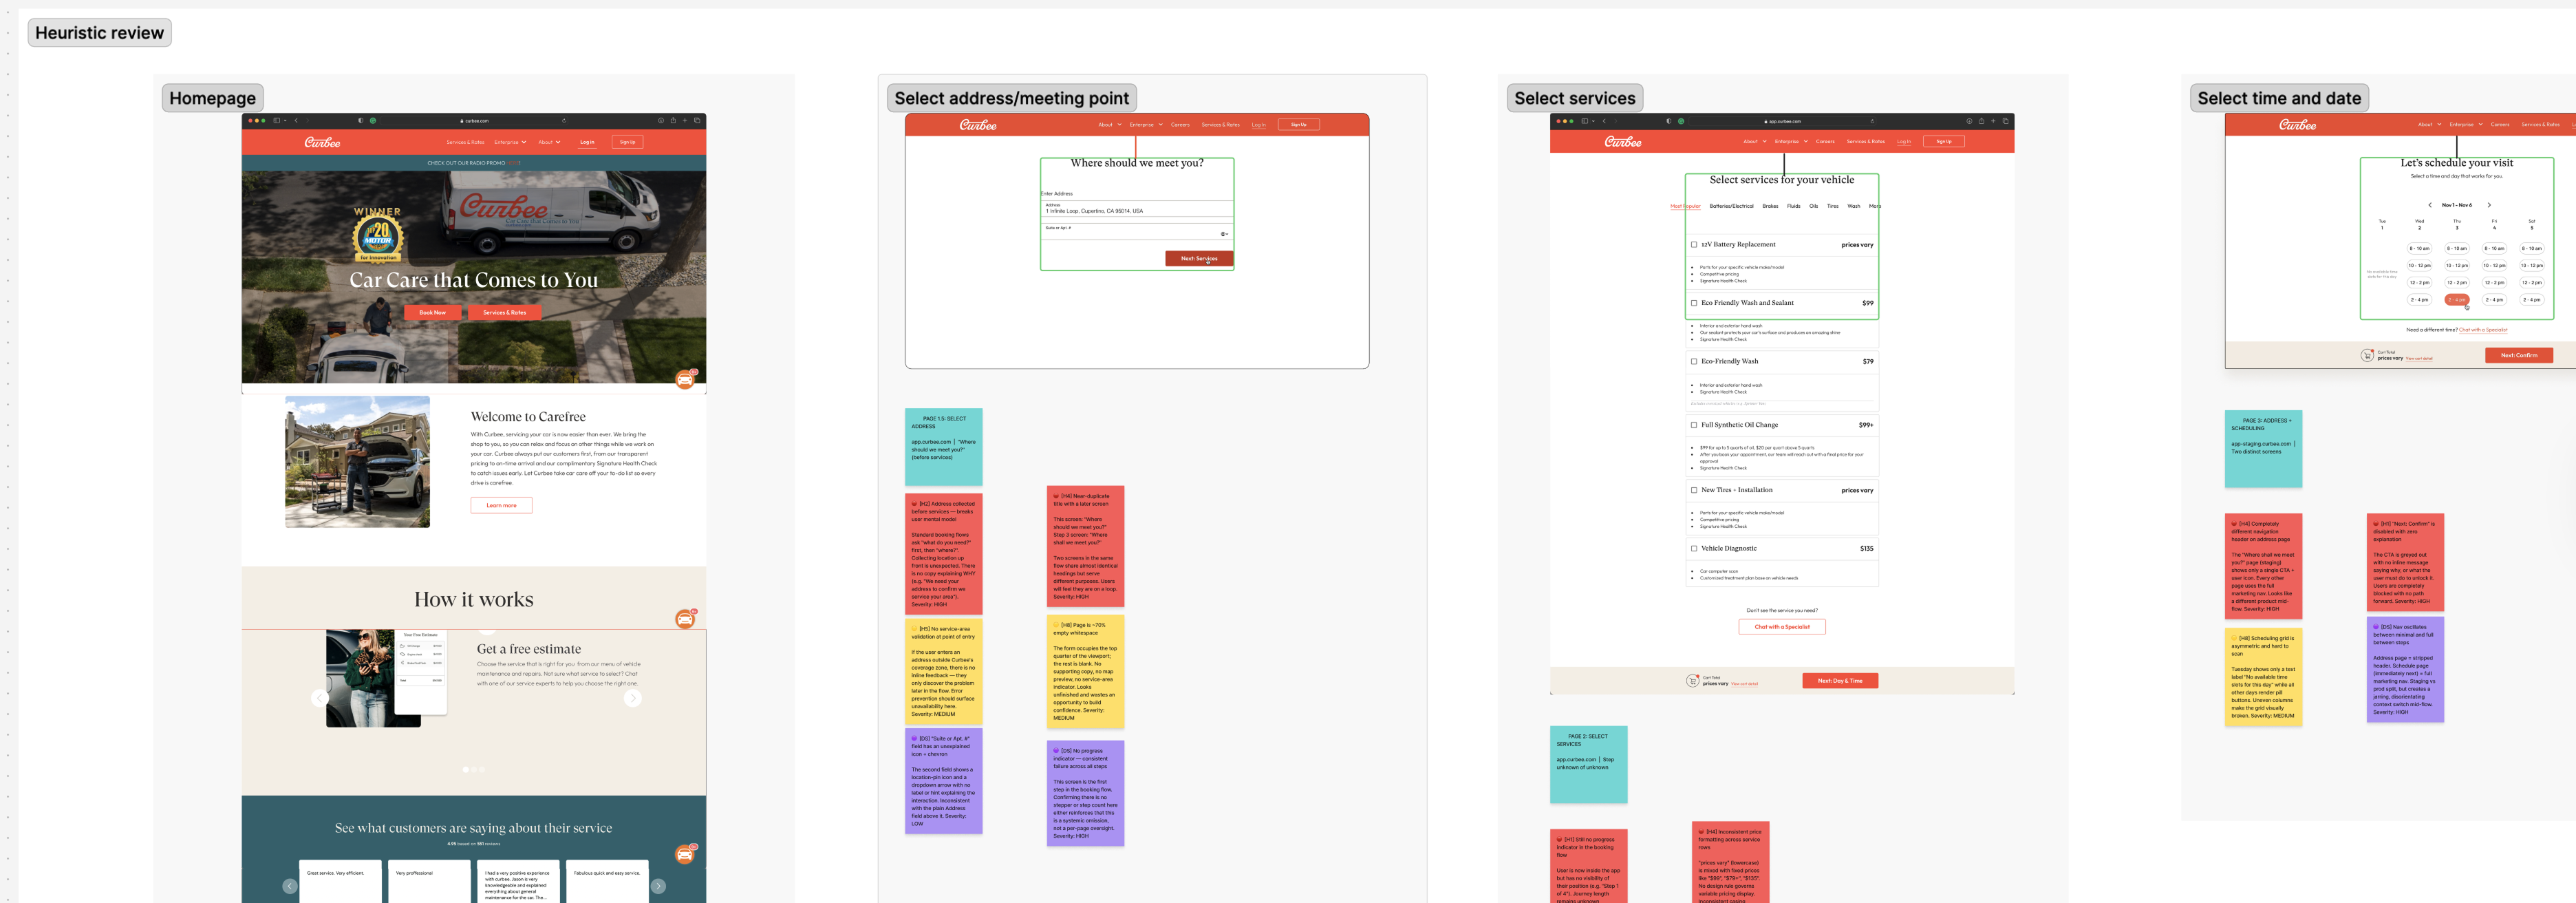This screenshot has height=903, width=2576.
Task: Select the Wednesday 8 - 10 am time slot
Action: point(2419,248)
